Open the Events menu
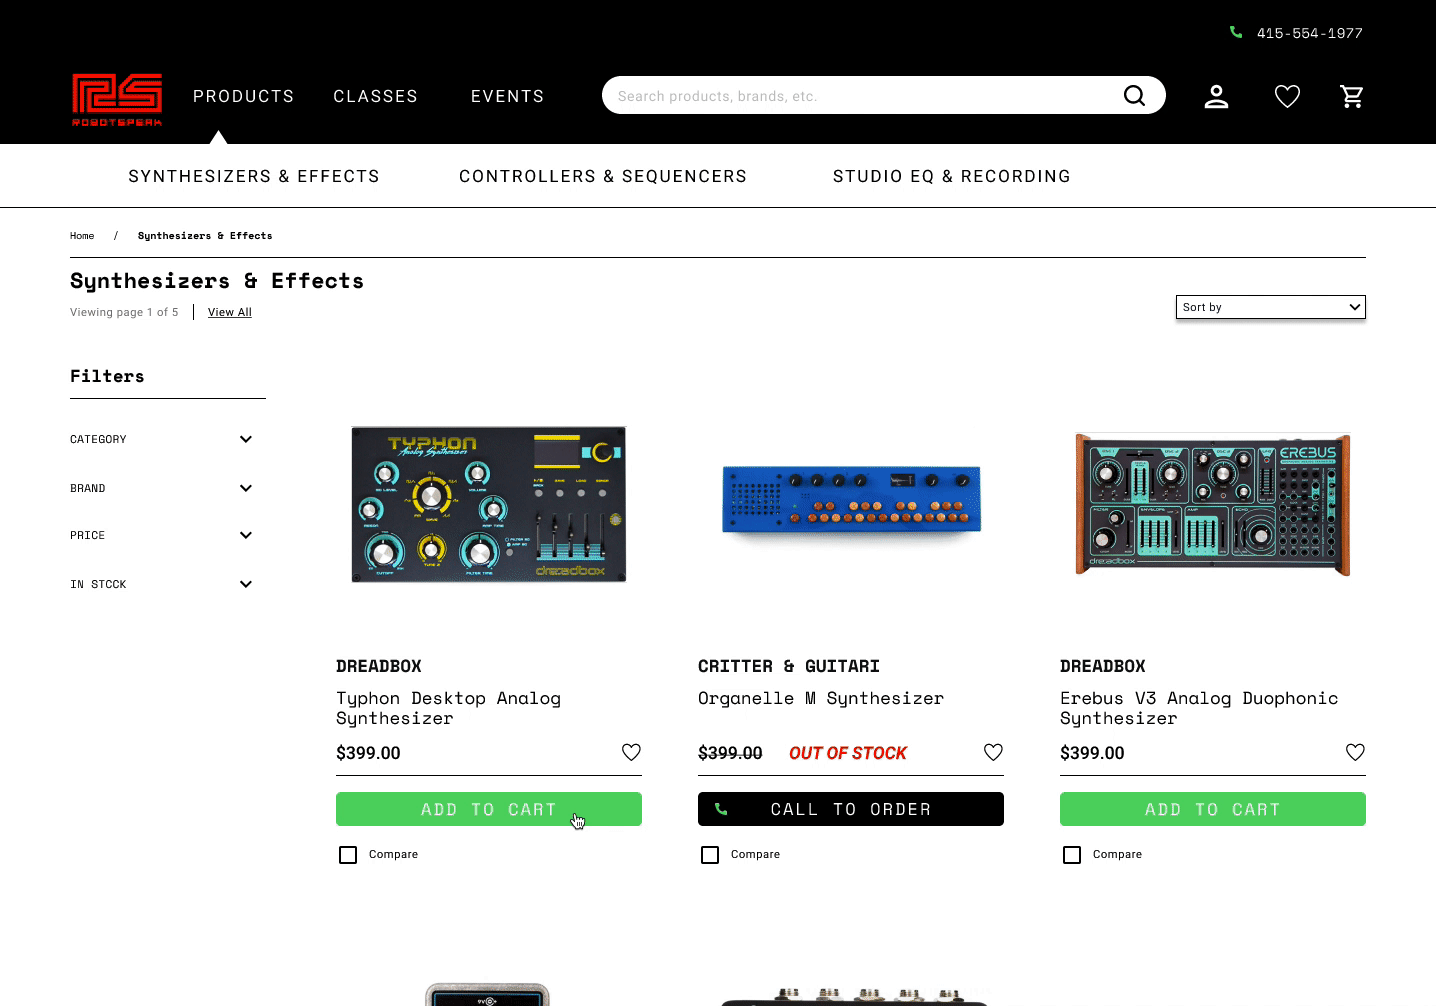Image resolution: width=1436 pixels, height=1006 pixels. coord(508,96)
